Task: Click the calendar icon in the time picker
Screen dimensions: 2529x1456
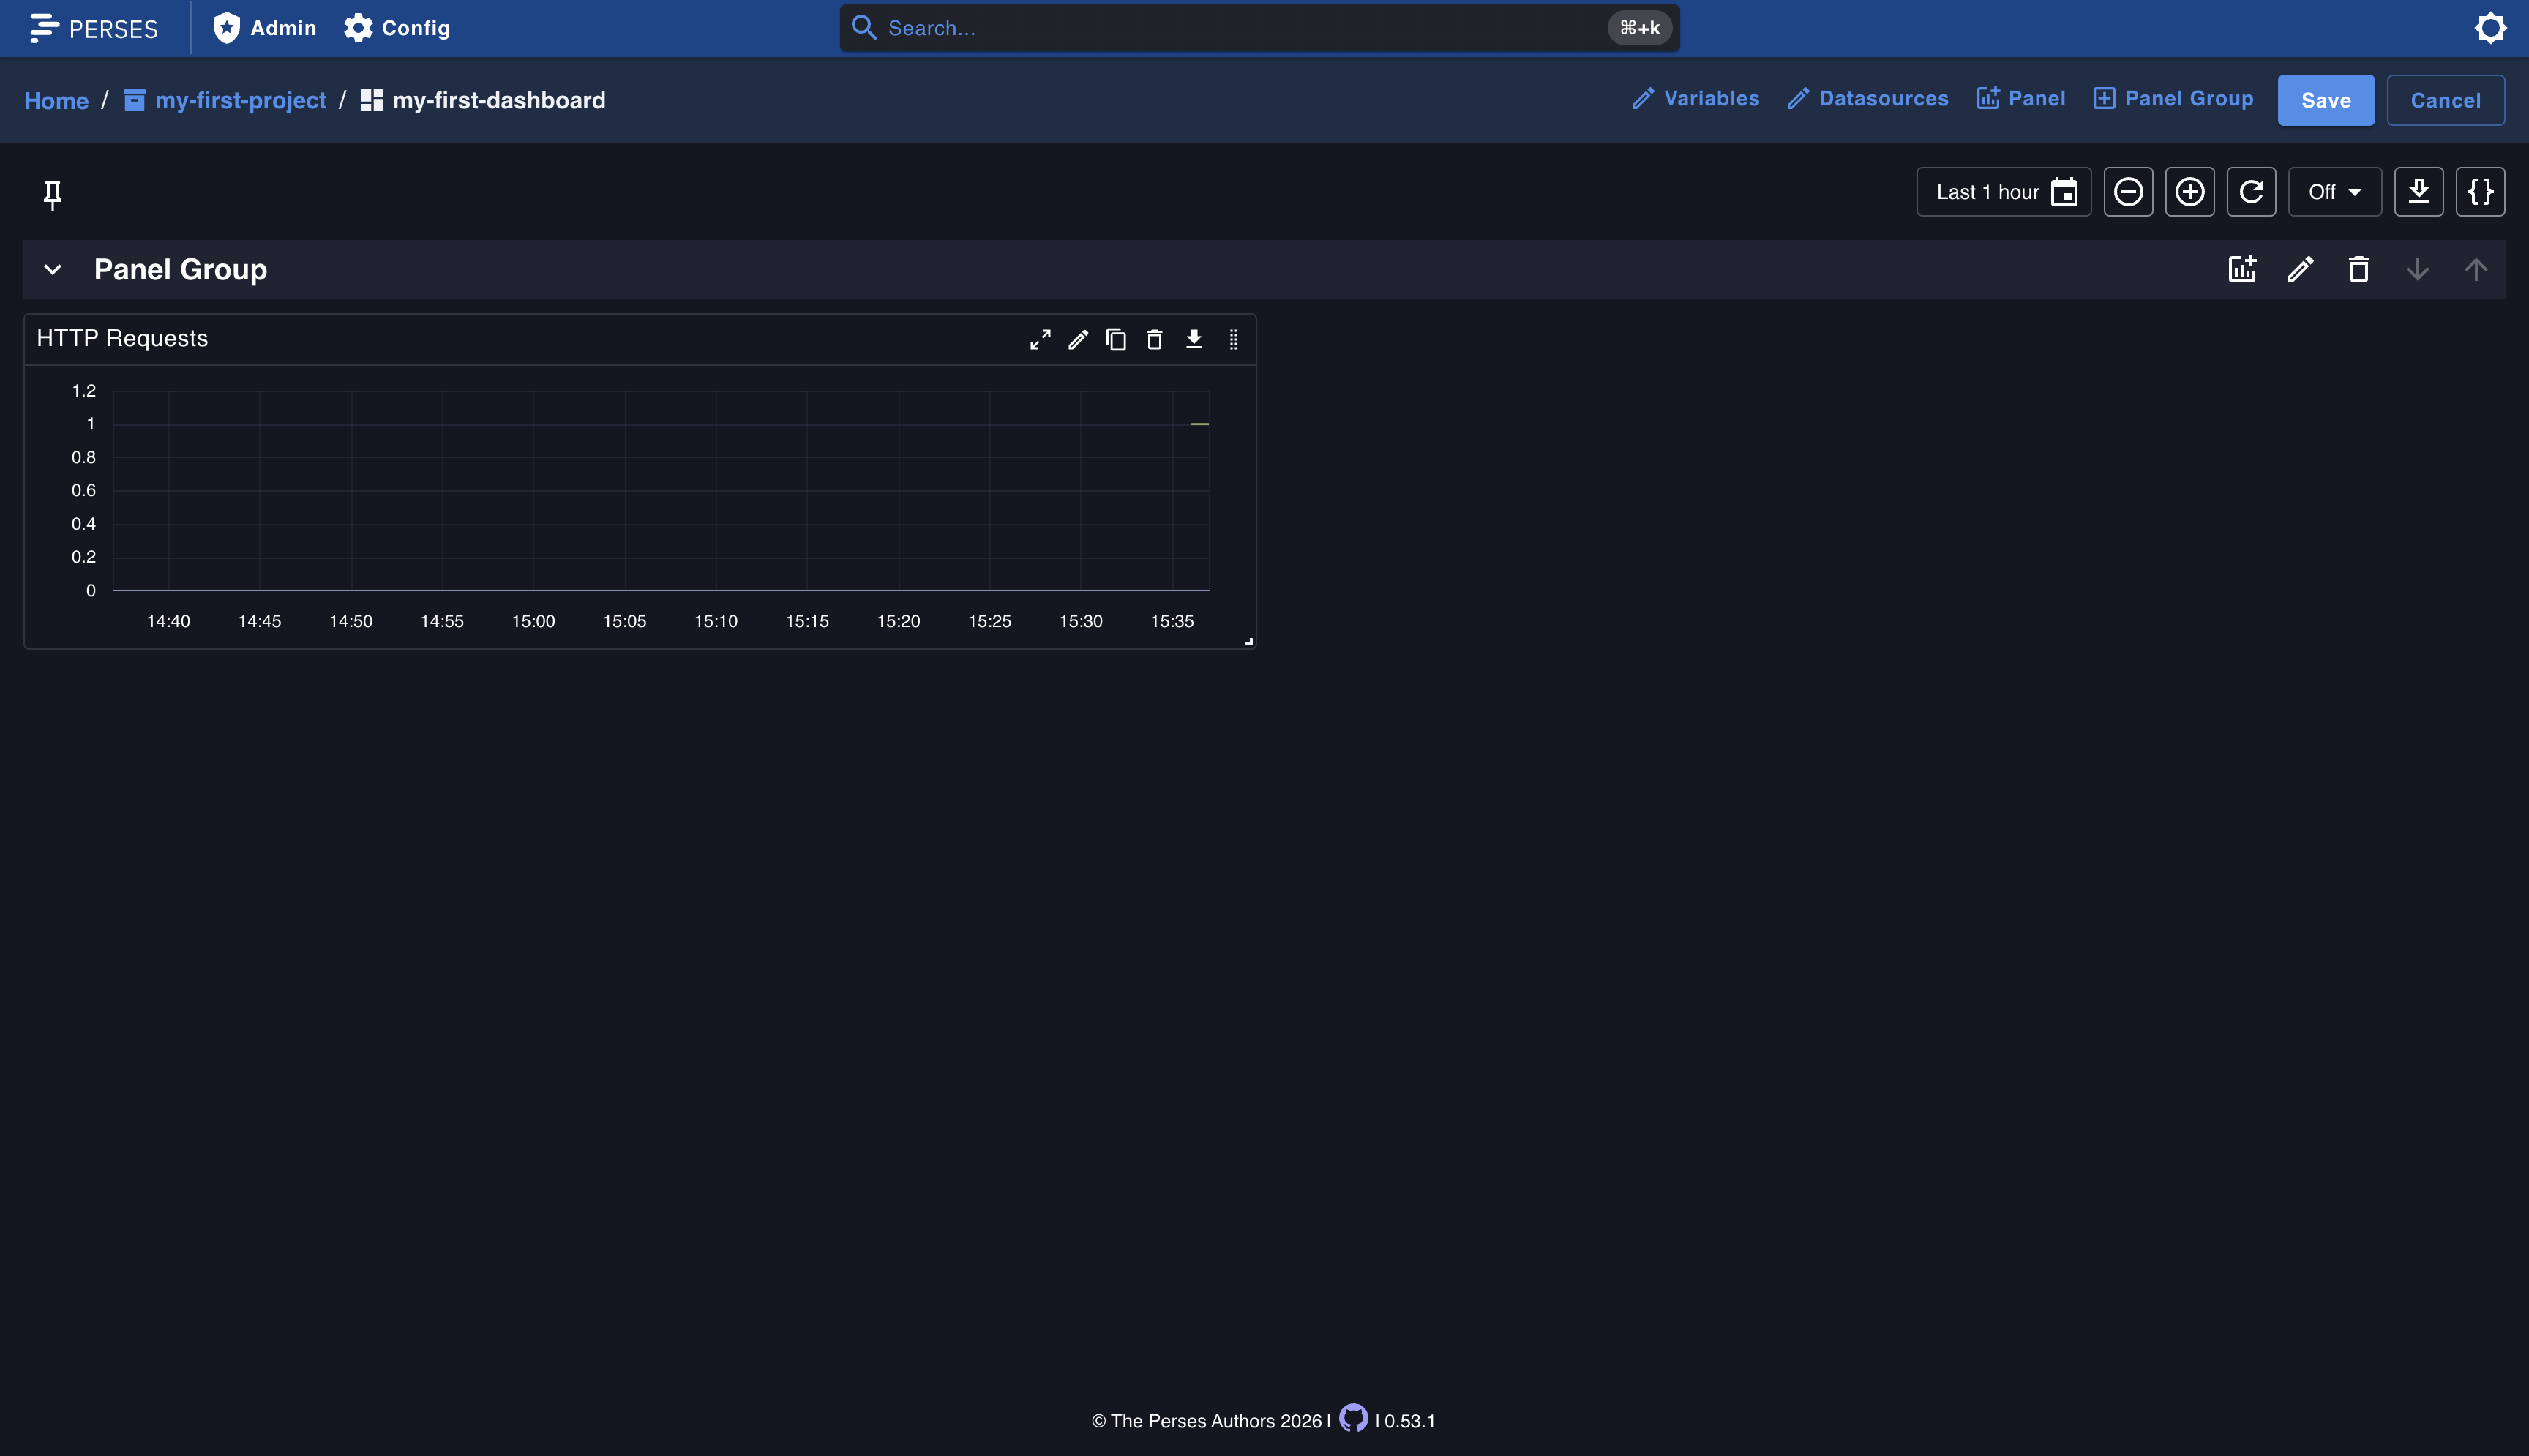Action: coord(2064,192)
